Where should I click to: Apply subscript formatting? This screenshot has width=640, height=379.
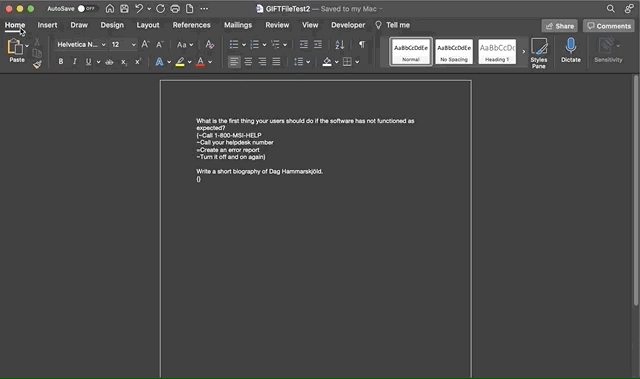124,62
